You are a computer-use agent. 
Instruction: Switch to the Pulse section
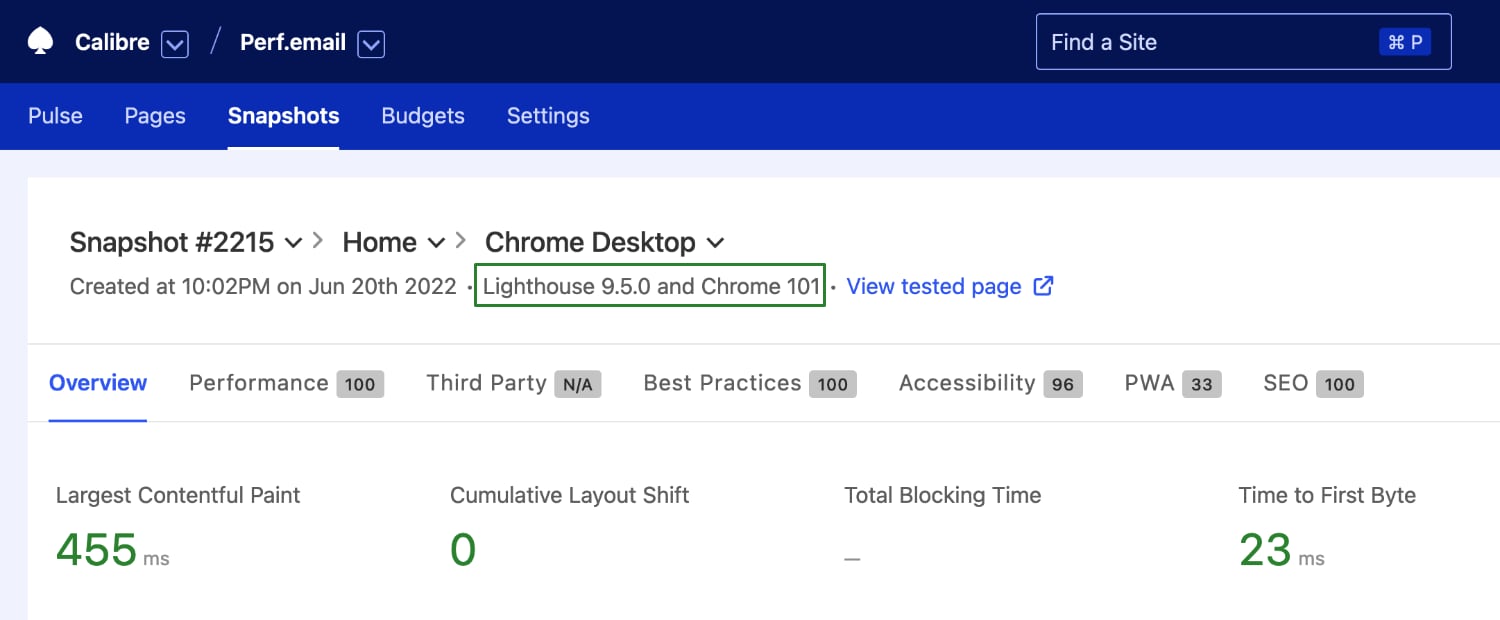54,116
